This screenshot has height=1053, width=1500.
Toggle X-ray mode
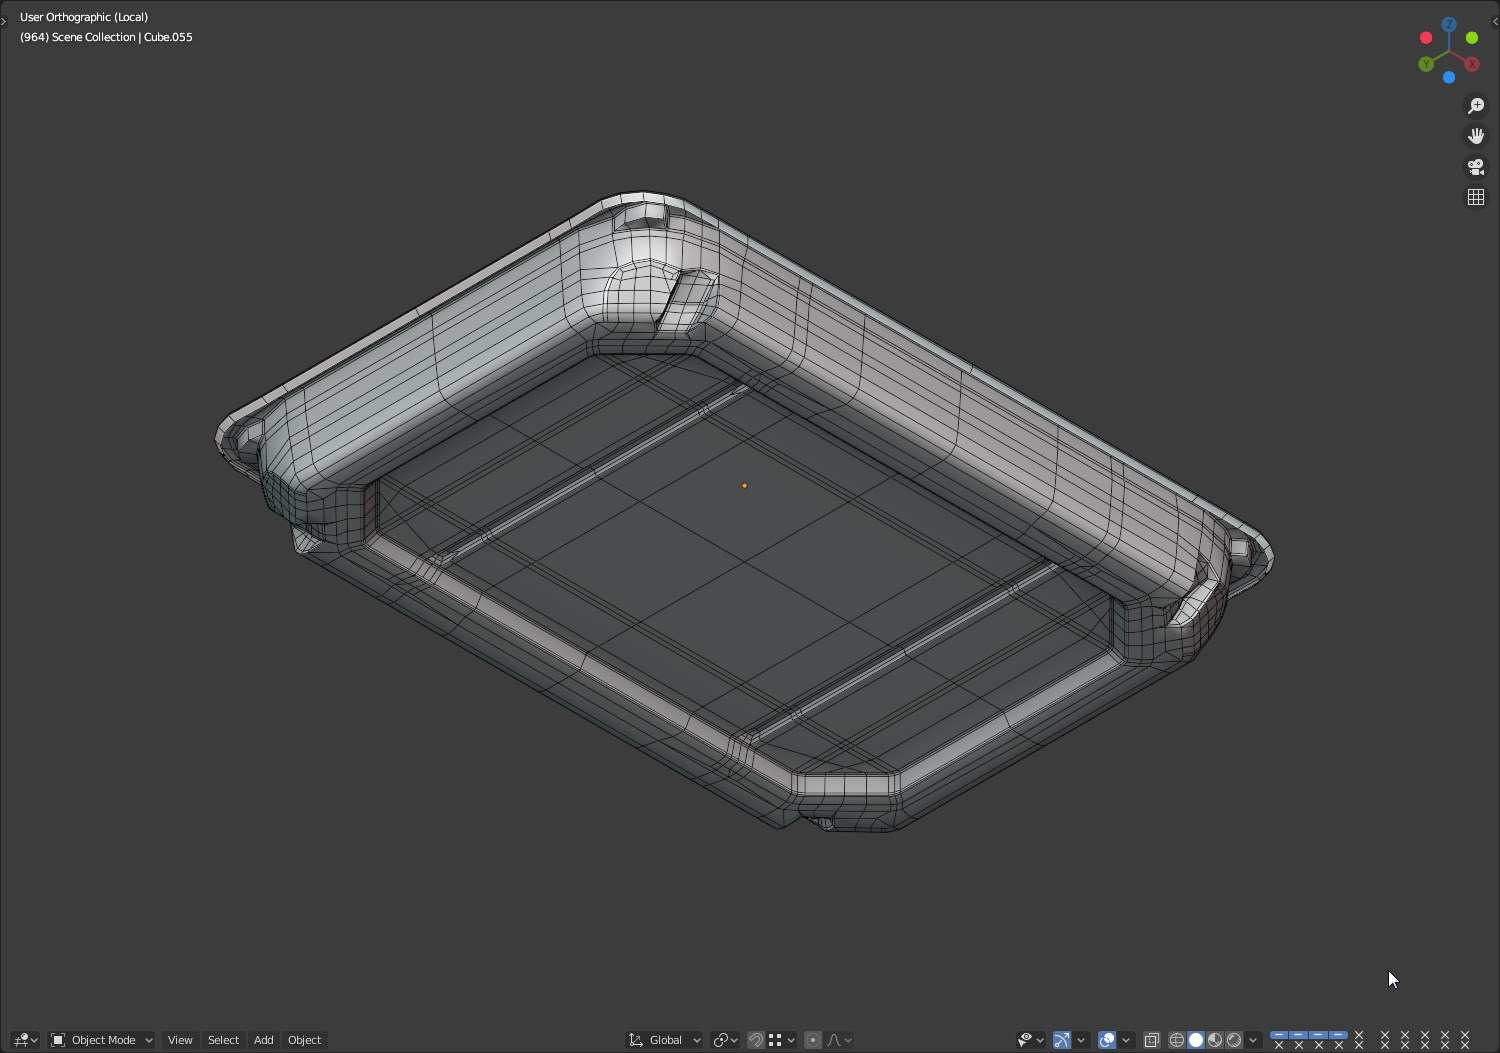click(x=1152, y=1040)
